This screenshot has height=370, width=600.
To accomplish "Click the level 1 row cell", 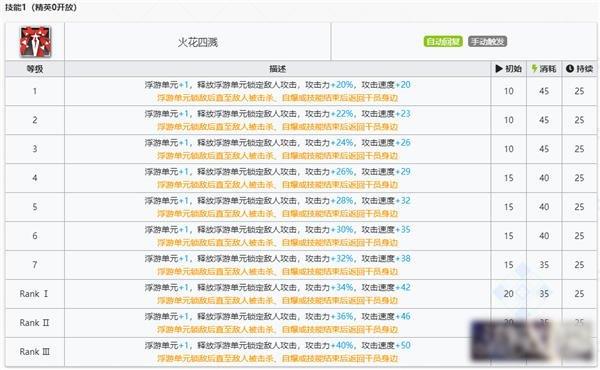I will pyautogui.click(x=35, y=91).
